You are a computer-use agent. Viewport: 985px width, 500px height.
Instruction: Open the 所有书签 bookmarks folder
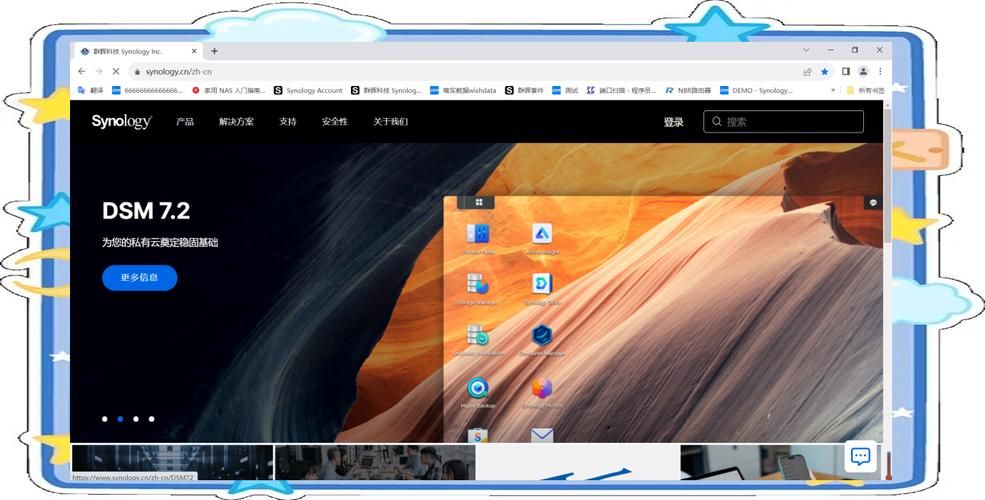(865, 90)
